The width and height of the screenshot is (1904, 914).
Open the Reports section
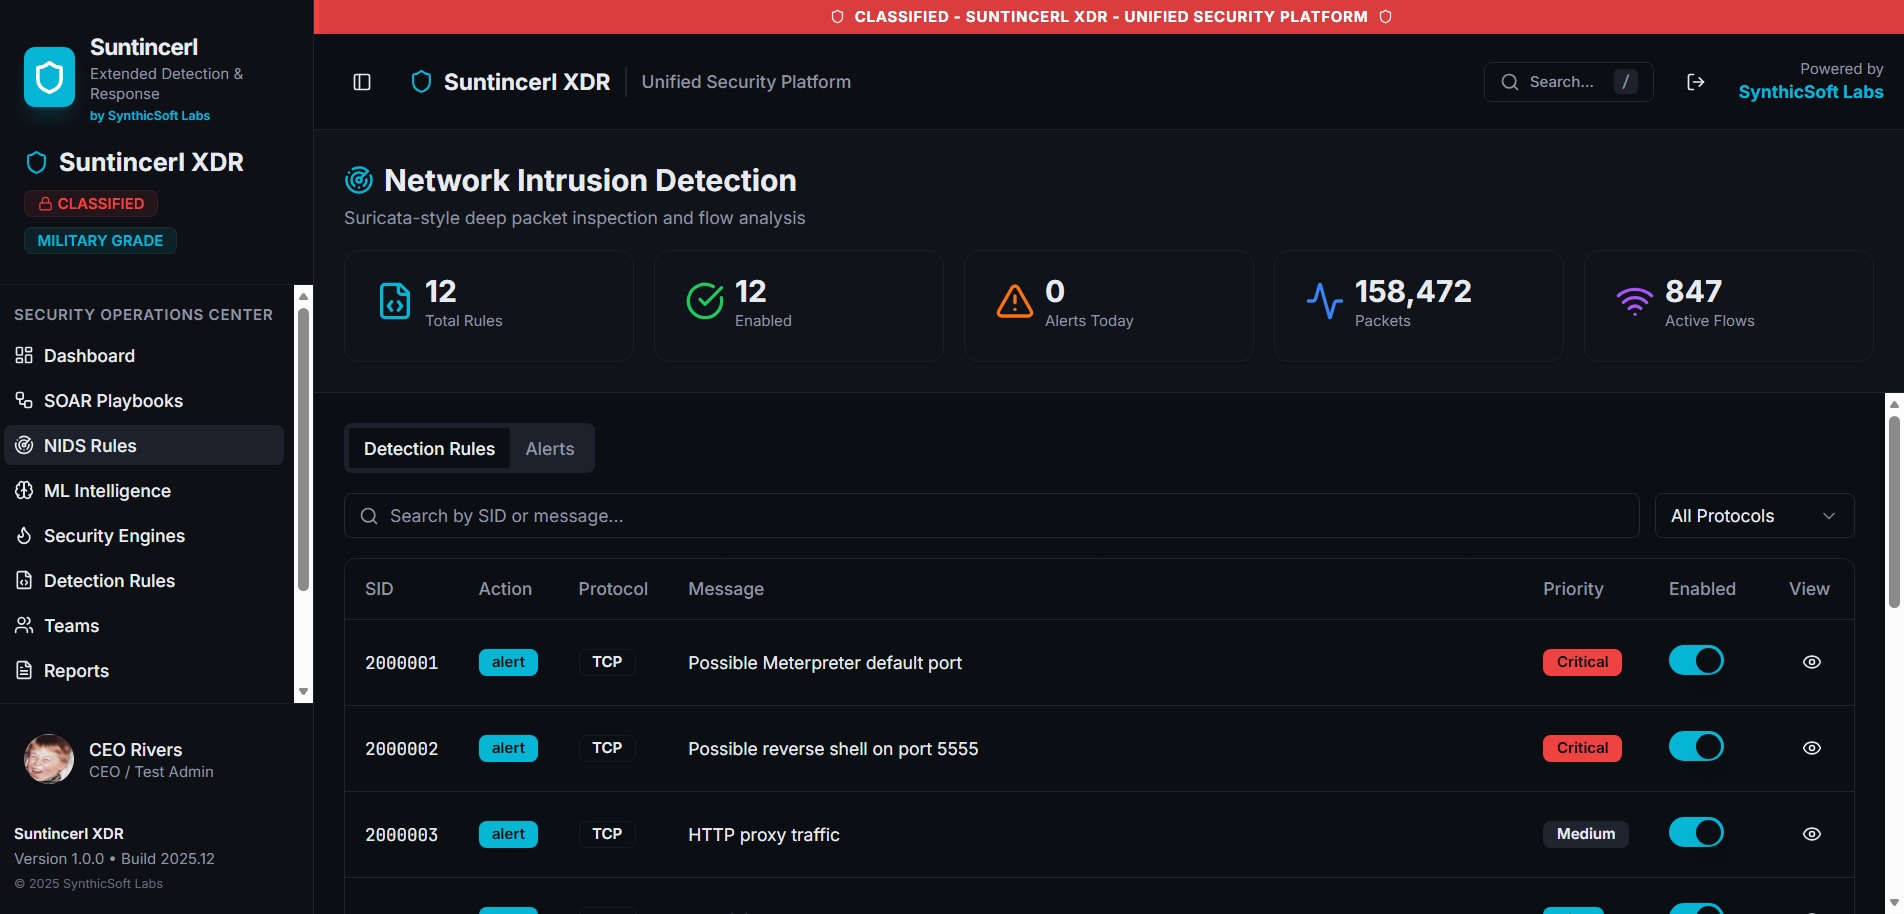(75, 670)
